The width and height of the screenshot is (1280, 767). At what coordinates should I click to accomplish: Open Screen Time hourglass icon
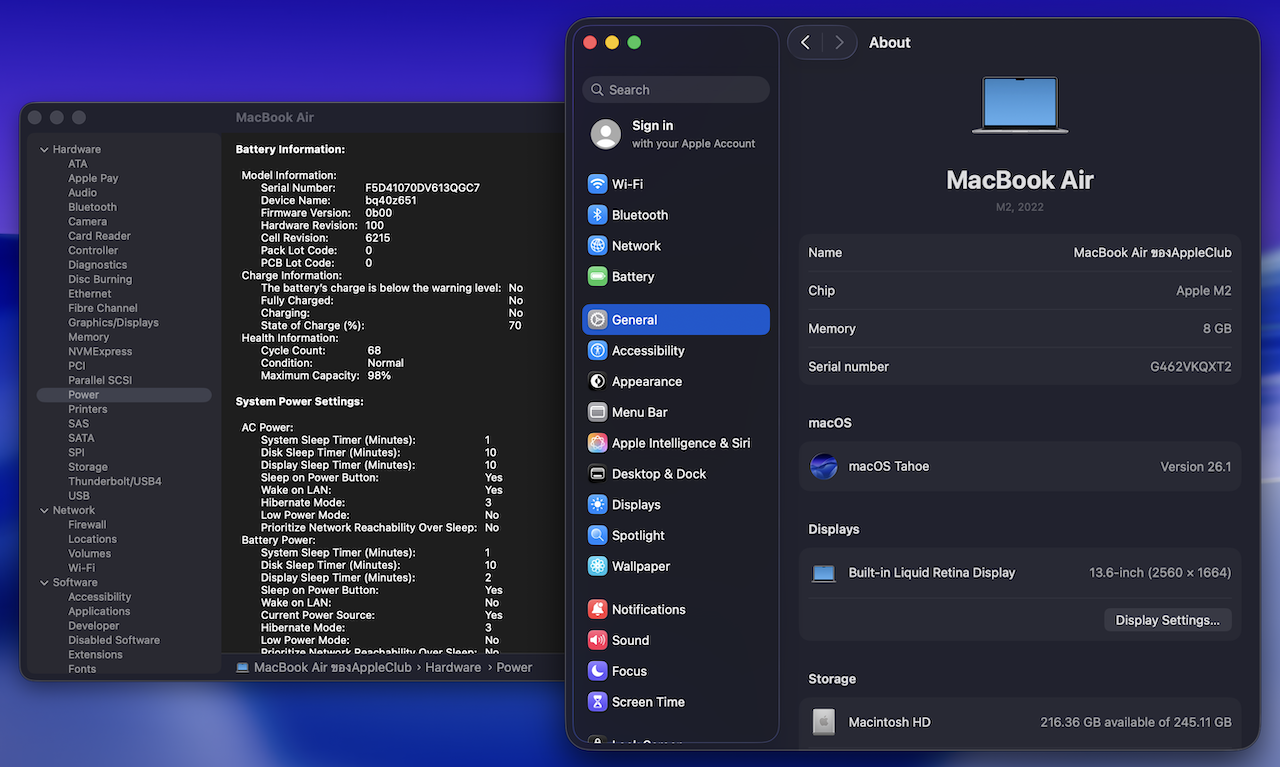tap(597, 702)
